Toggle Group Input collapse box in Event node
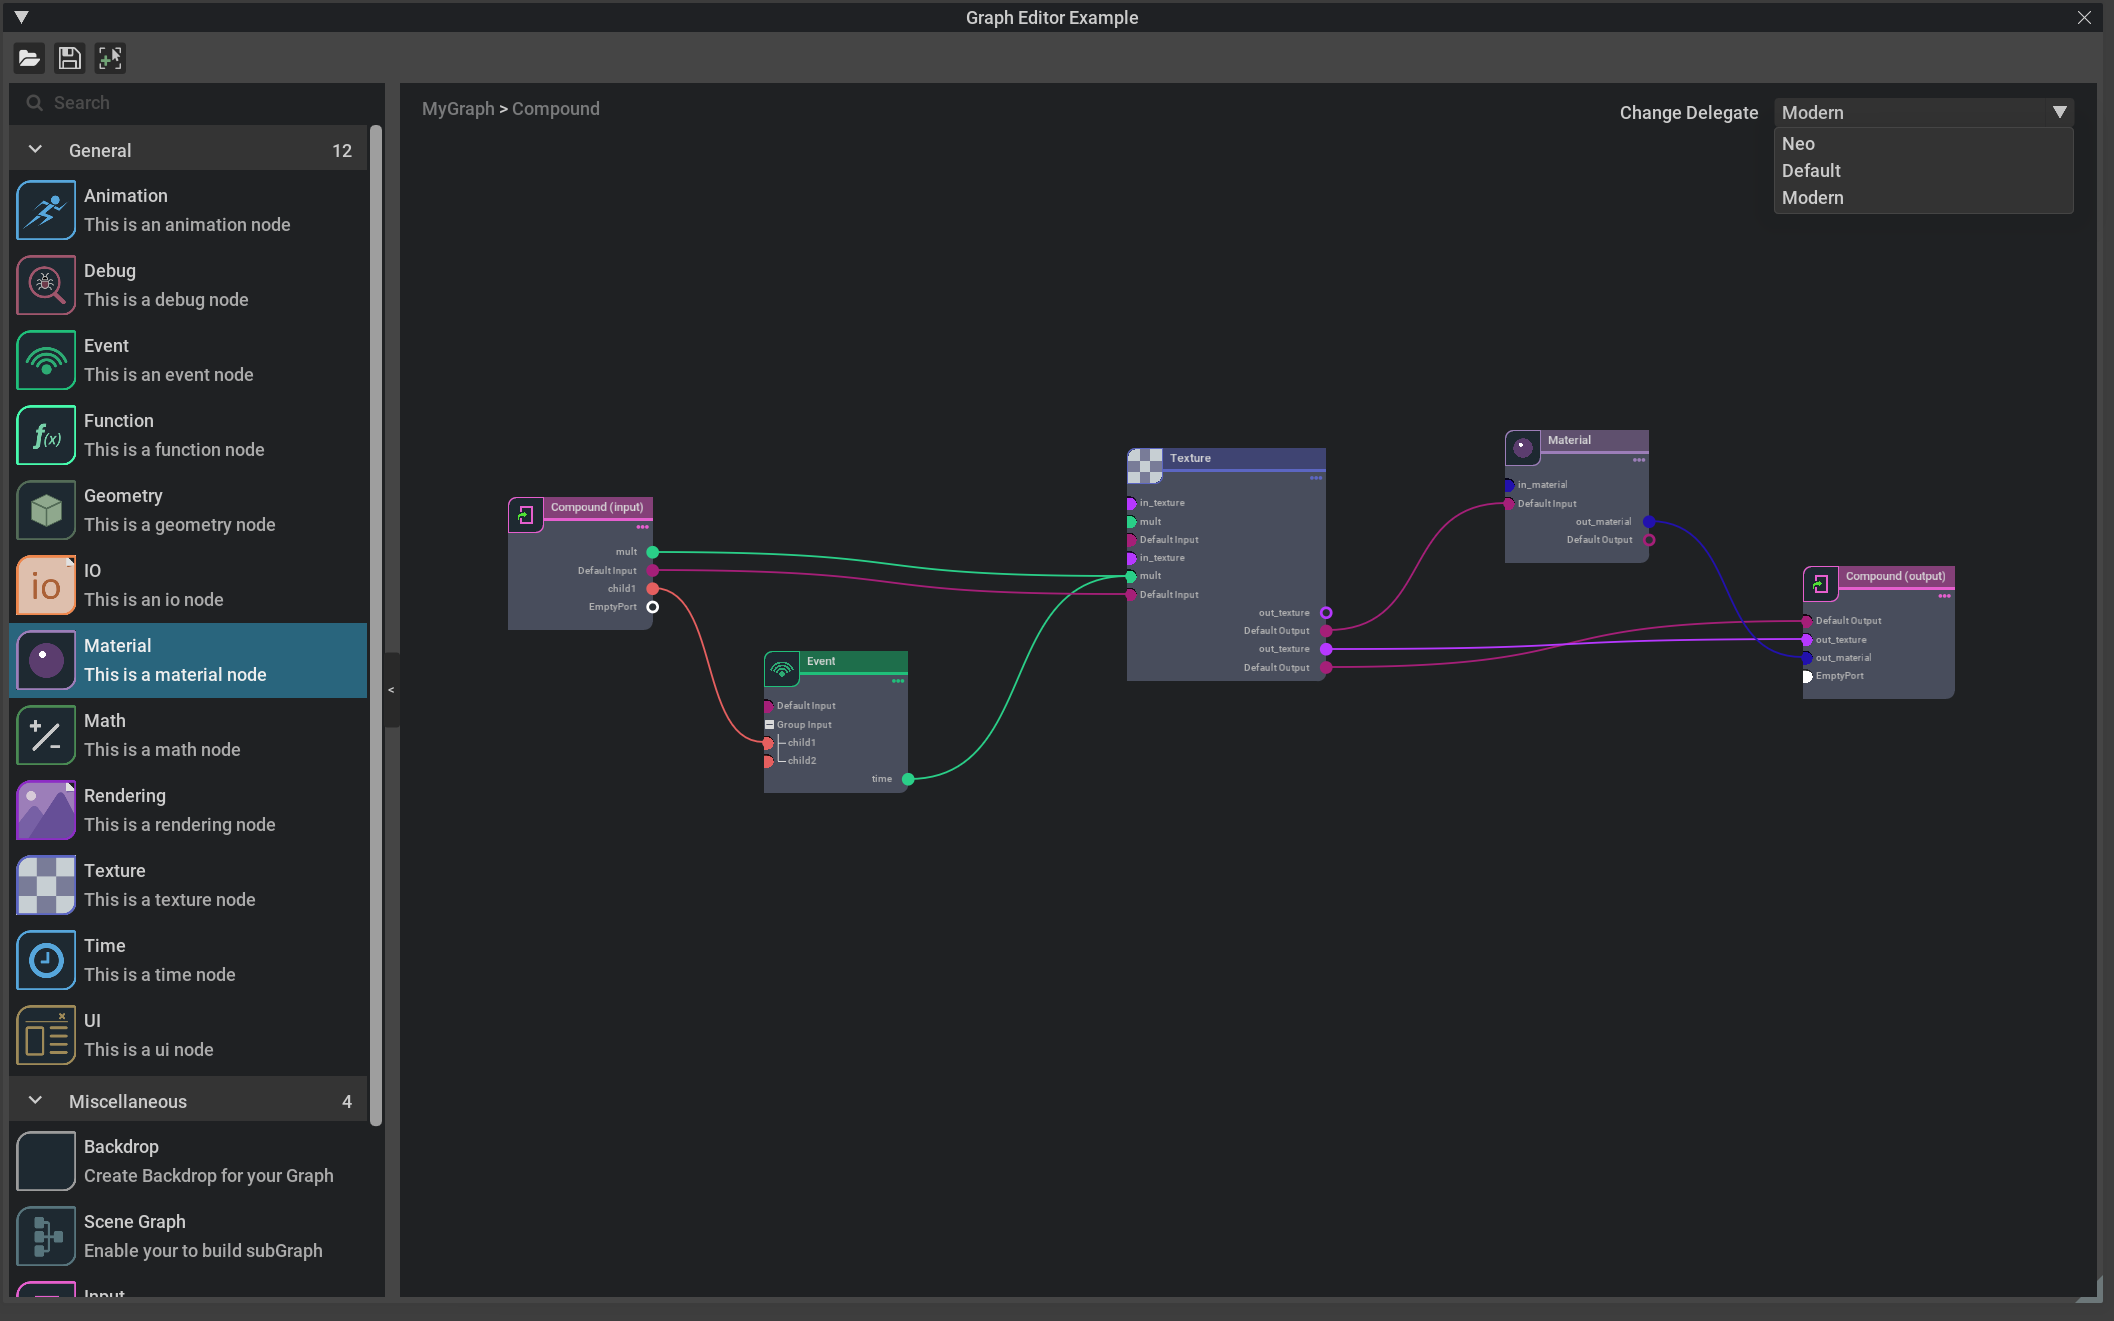 (769, 725)
